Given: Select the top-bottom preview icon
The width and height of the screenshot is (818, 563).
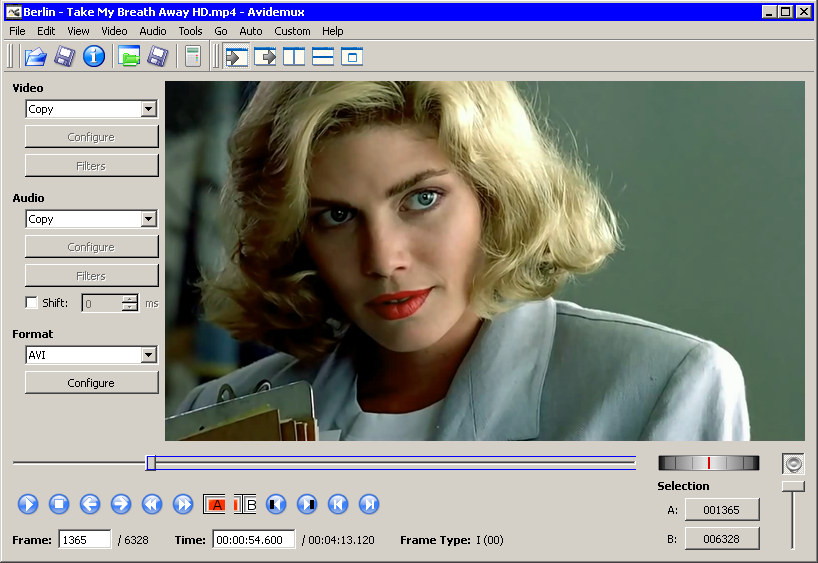Looking at the screenshot, I should click(x=323, y=56).
